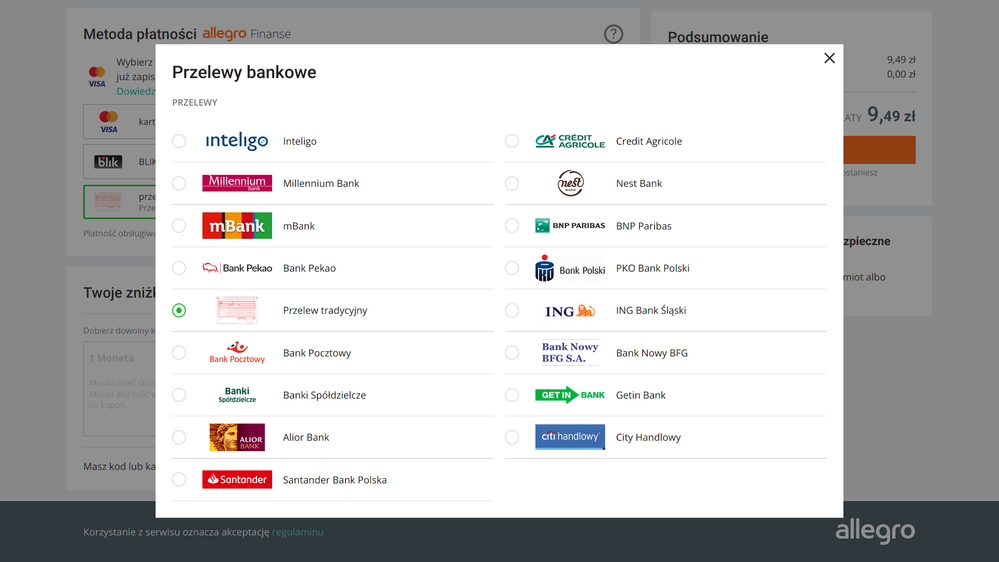
Task: Close the Przelewy bankowe dialog
Action: [x=829, y=58]
